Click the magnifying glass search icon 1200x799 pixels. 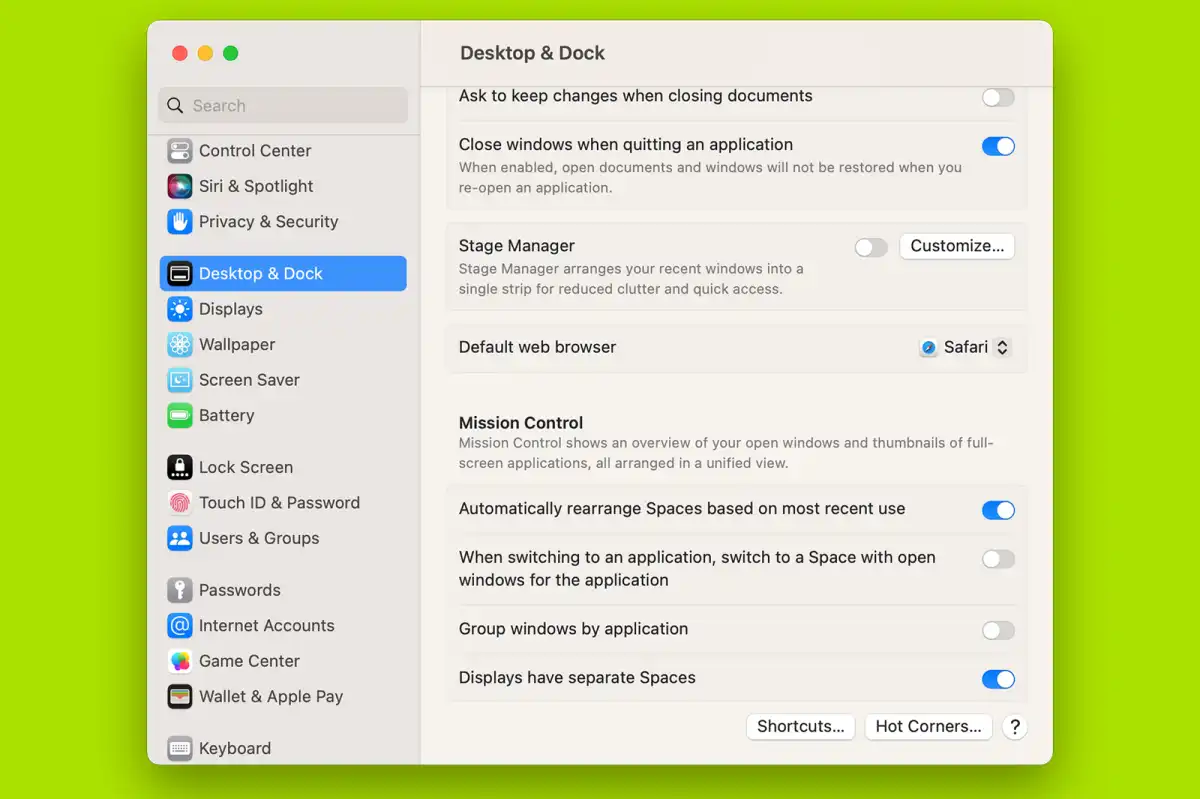click(175, 106)
